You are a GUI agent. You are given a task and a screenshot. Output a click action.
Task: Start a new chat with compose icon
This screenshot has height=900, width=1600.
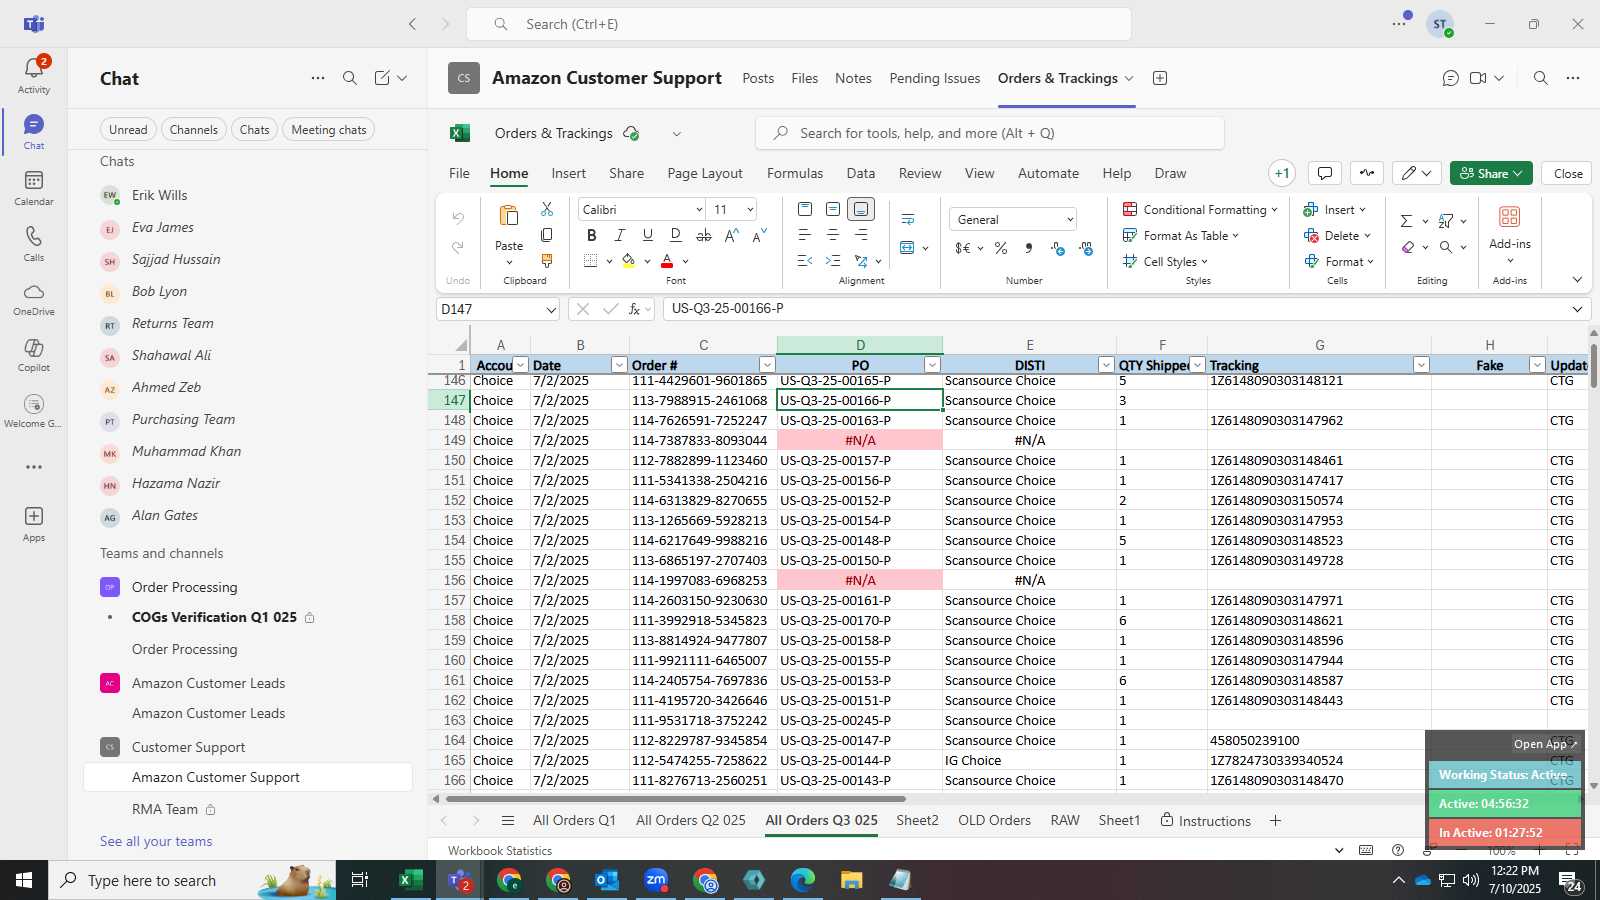pos(382,78)
